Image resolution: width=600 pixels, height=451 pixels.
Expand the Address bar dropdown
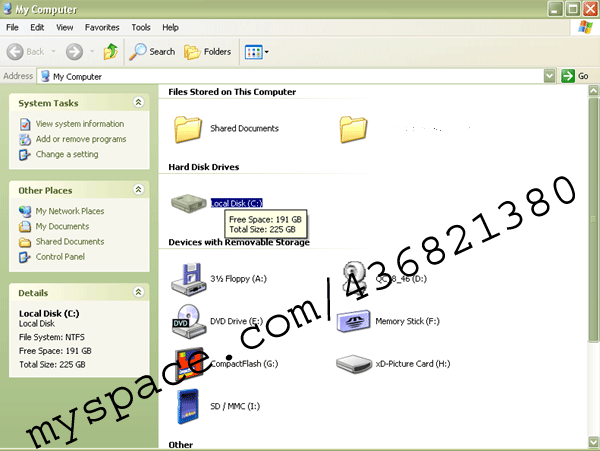tap(549, 76)
